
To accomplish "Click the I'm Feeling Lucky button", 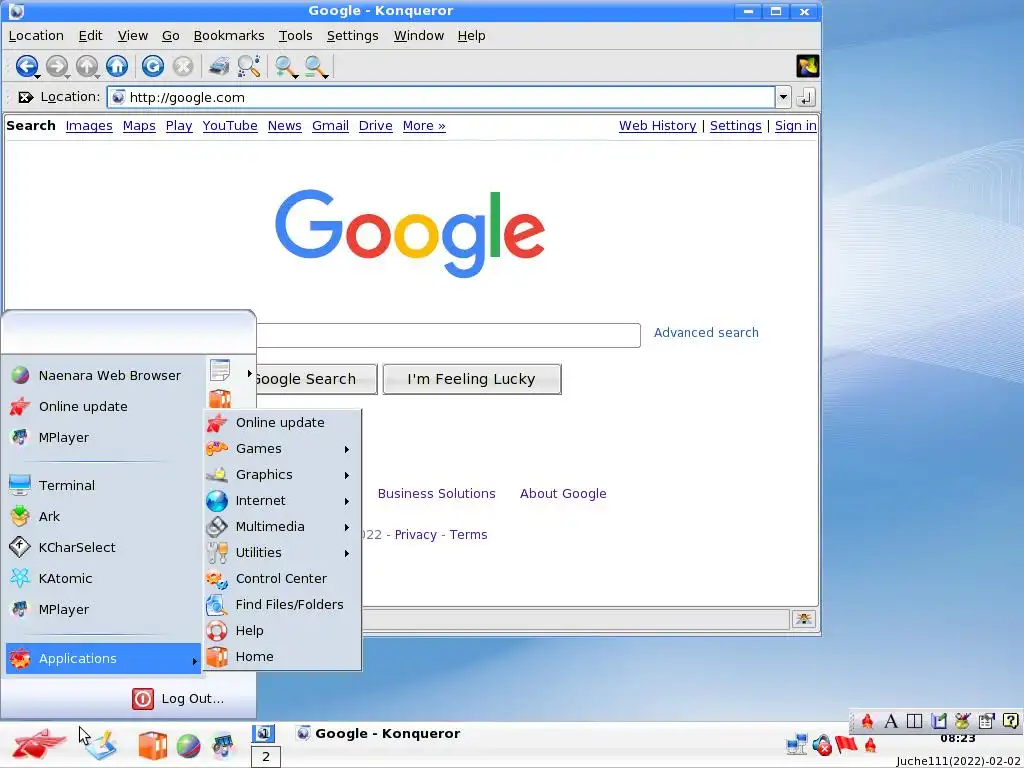I will 472,379.
